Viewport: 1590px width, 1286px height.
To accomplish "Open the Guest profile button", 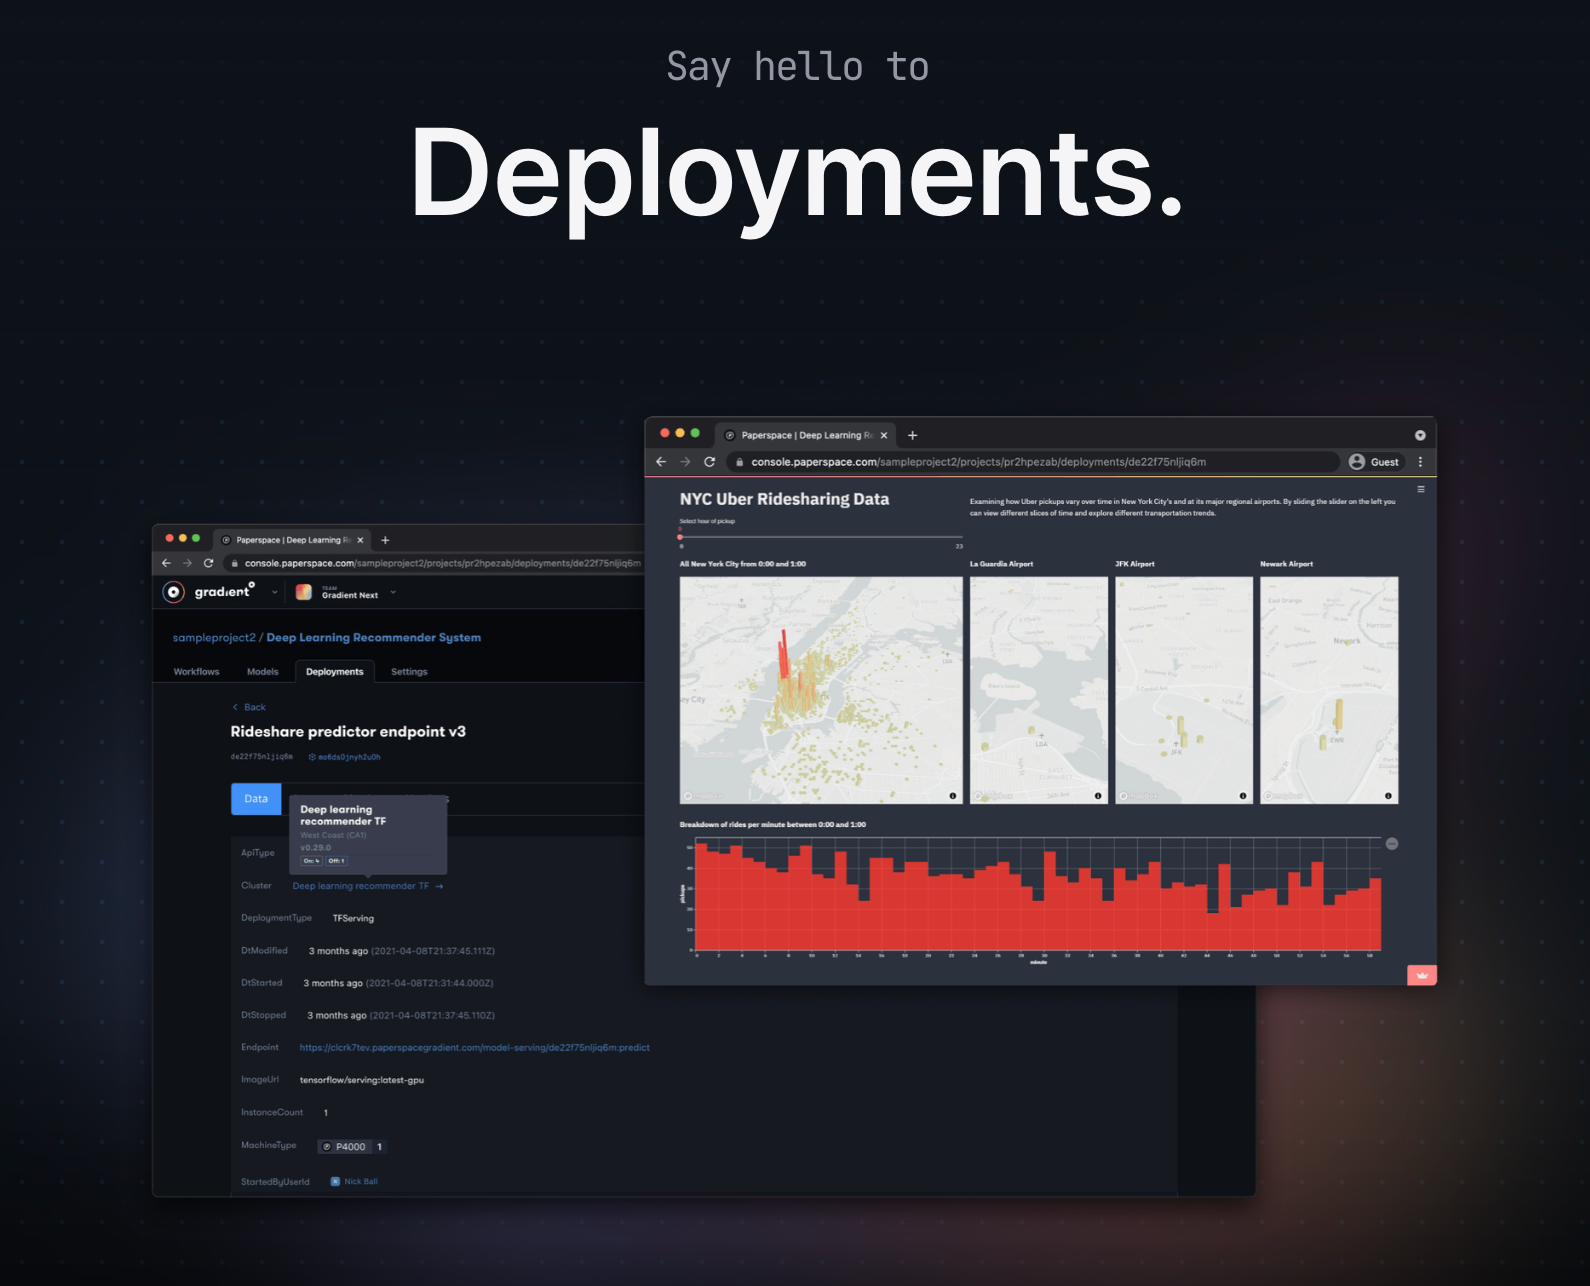I will 1374,462.
